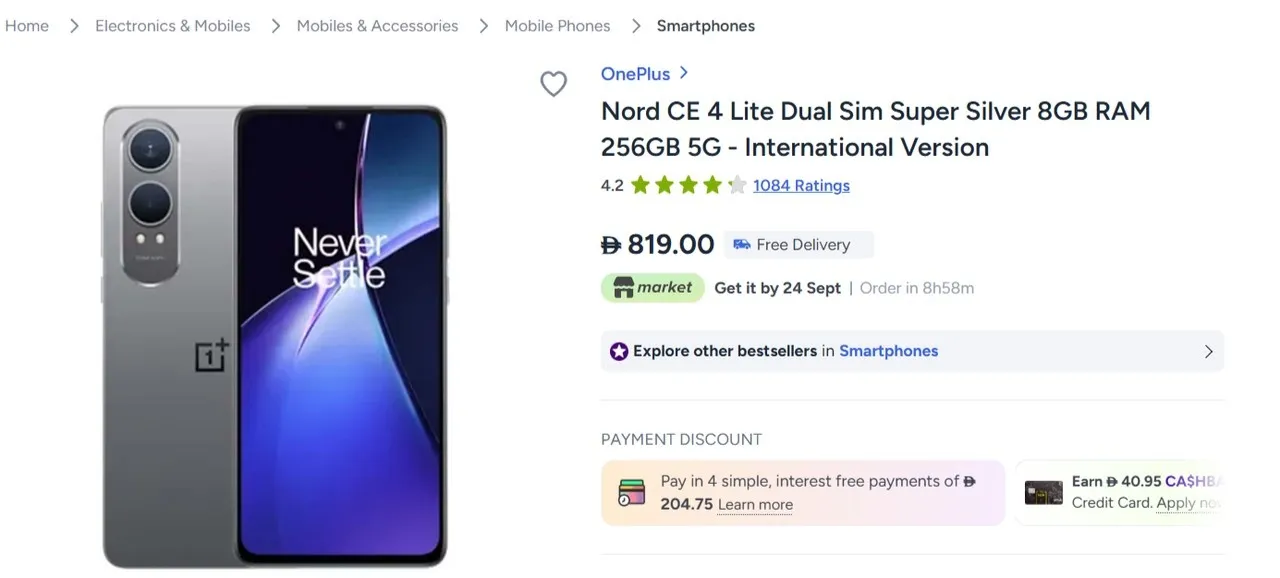1280x578 pixels.
Task: Open the Smartphones link in the bestsellers banner
Action: pos(888,351)
